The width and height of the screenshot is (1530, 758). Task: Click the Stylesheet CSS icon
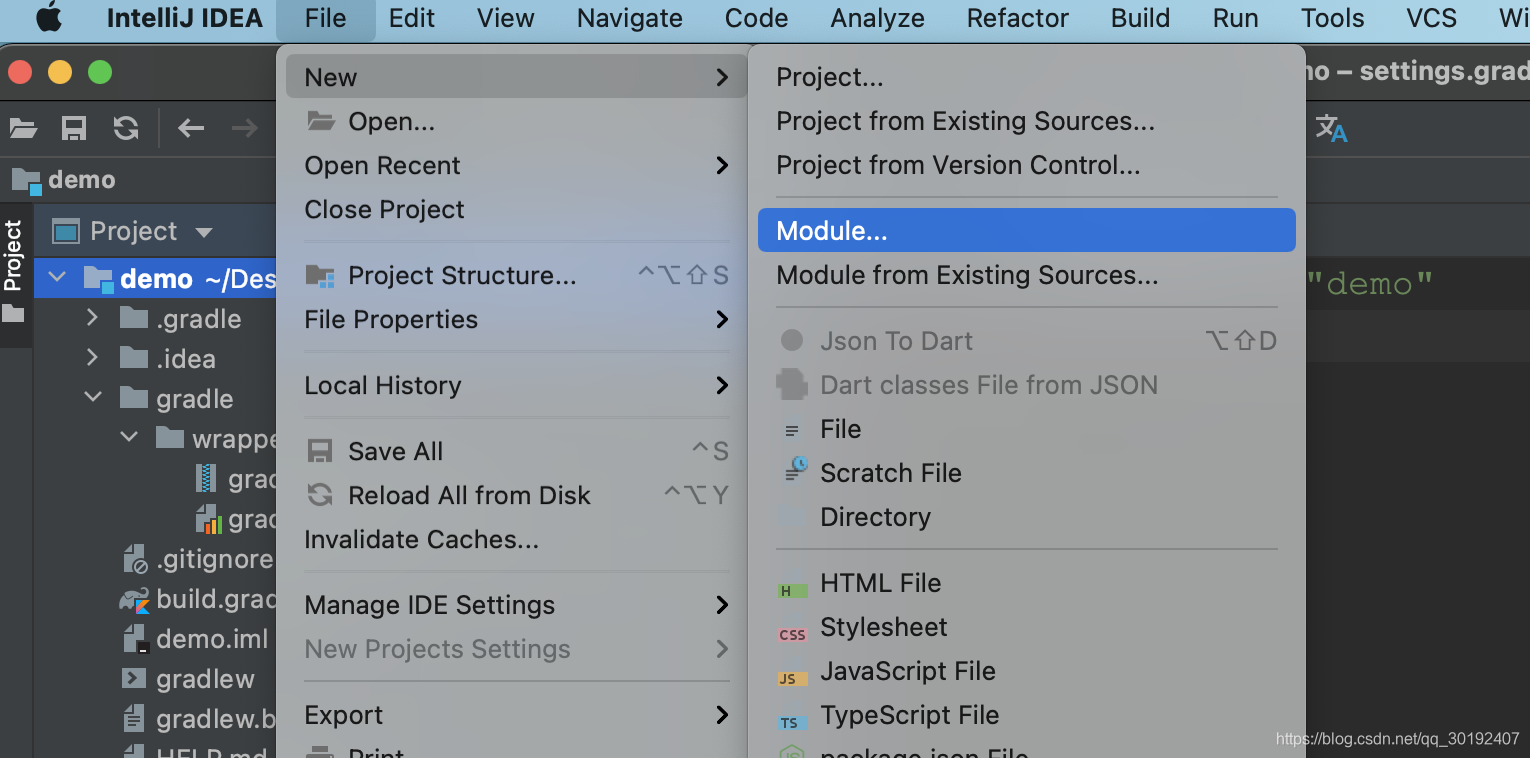[x=792, y=634]
